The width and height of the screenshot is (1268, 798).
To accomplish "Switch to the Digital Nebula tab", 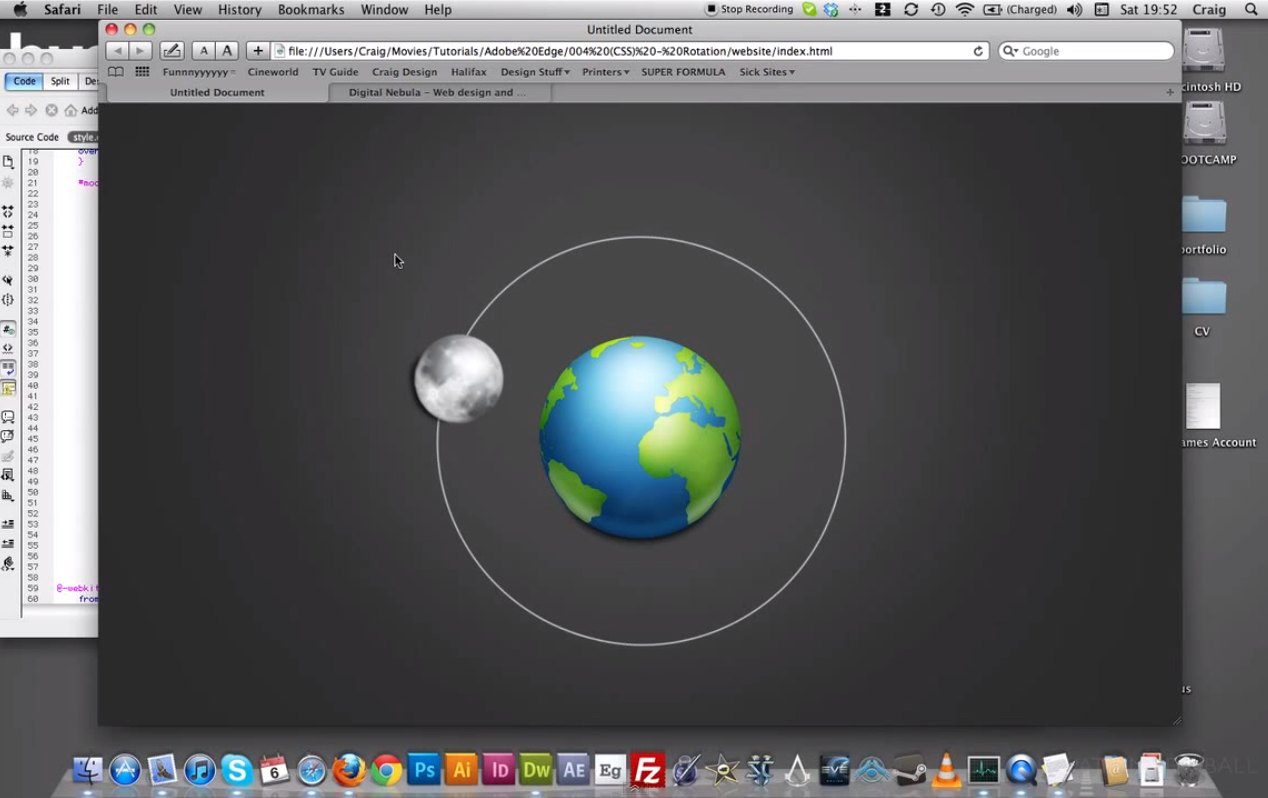I will pyautogui.click(x=437, y=92).
